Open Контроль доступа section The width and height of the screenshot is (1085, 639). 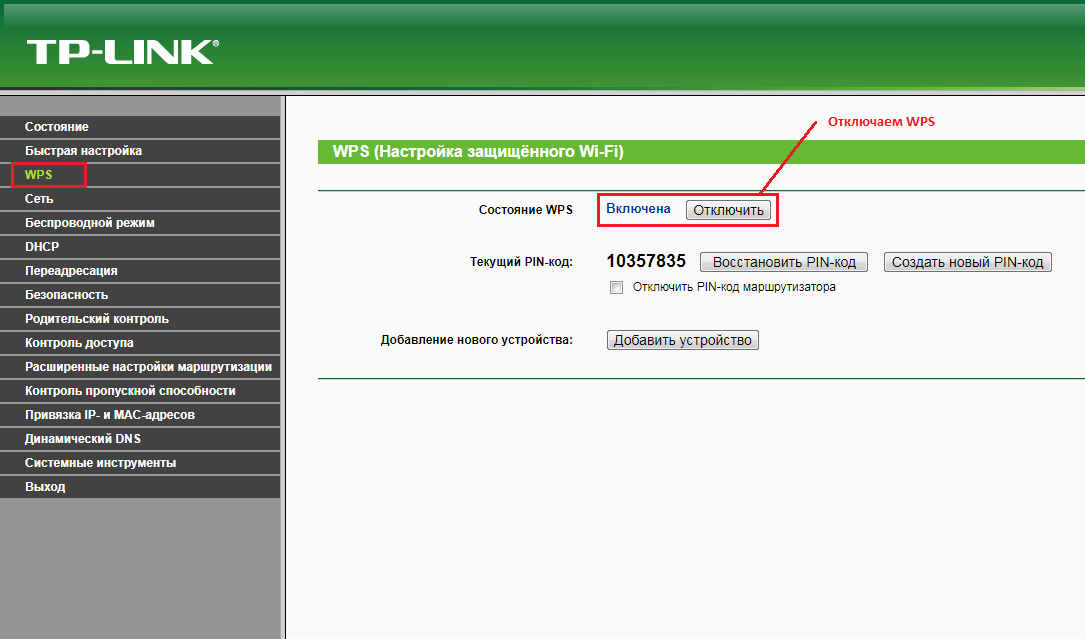[x=79, y=343]
